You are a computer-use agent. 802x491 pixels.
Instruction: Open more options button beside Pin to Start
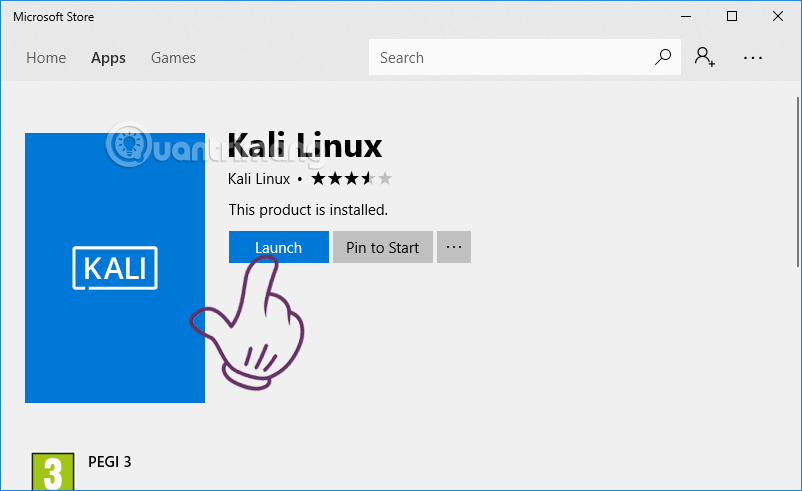point(454,247)
